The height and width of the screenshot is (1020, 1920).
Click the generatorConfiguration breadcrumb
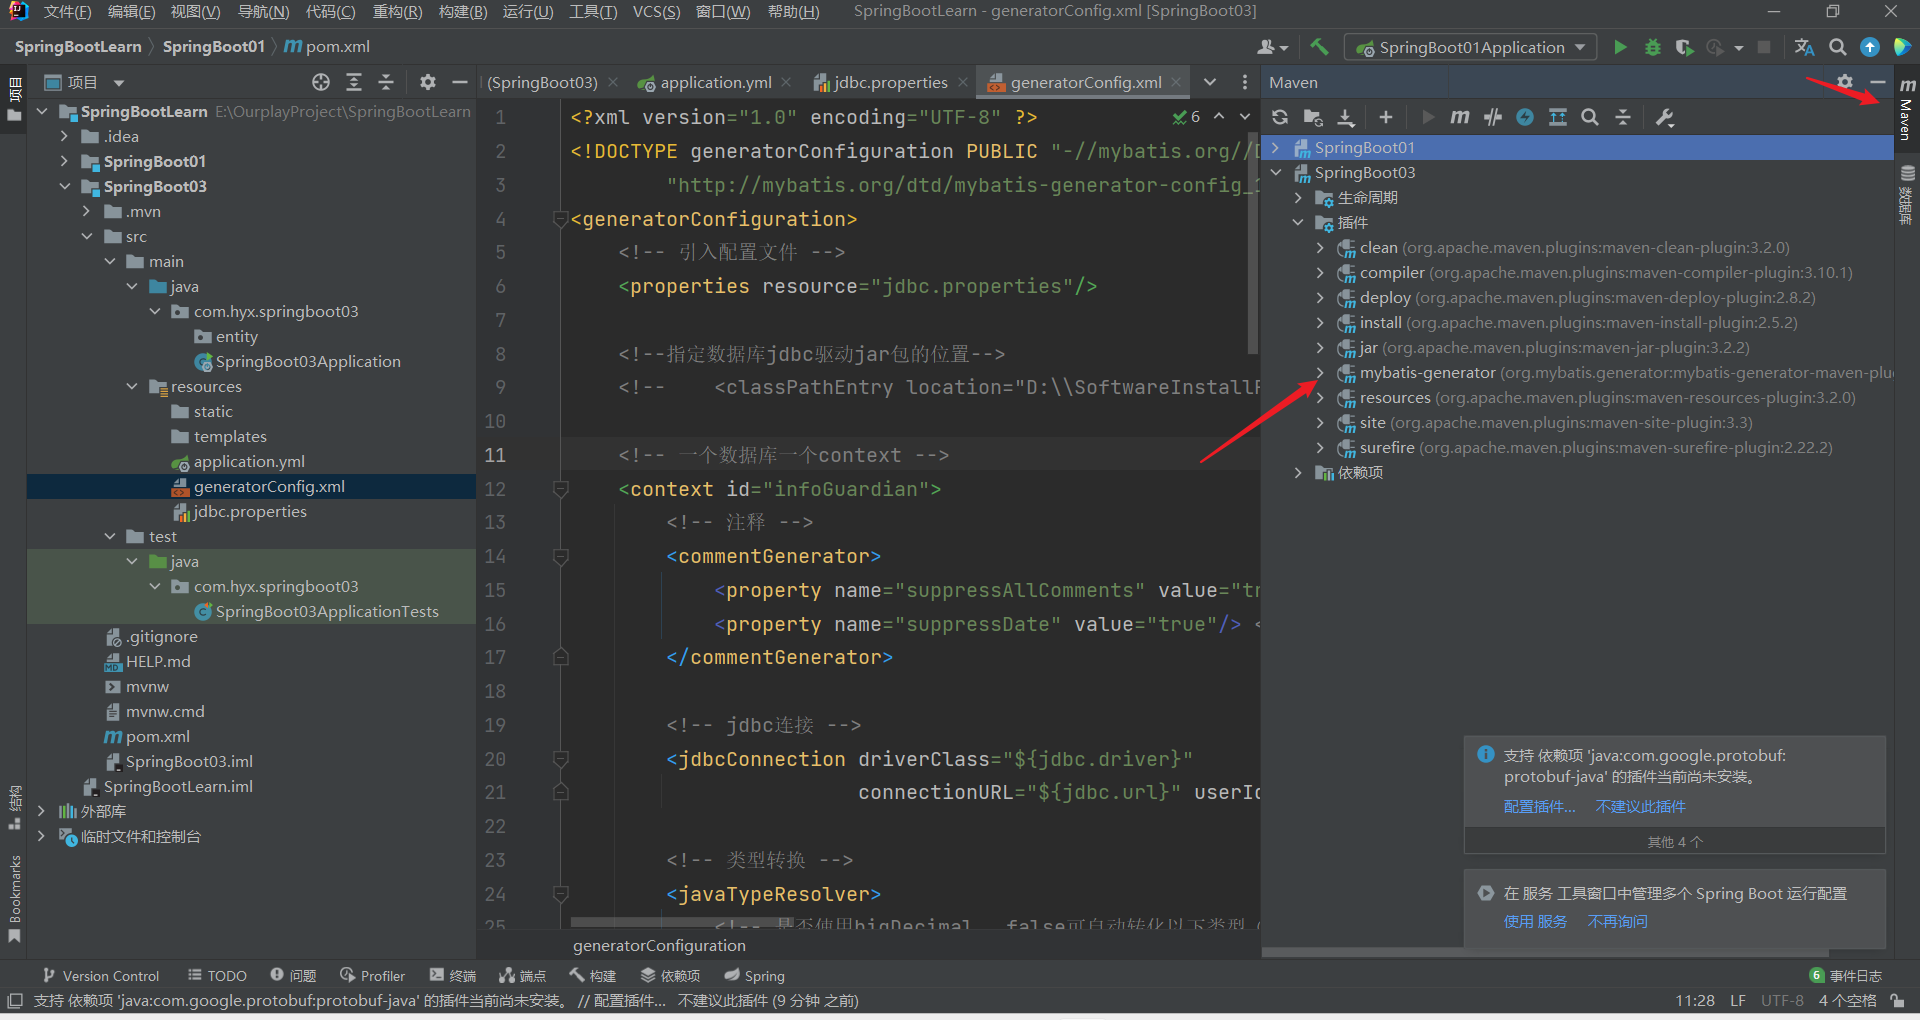659,945
